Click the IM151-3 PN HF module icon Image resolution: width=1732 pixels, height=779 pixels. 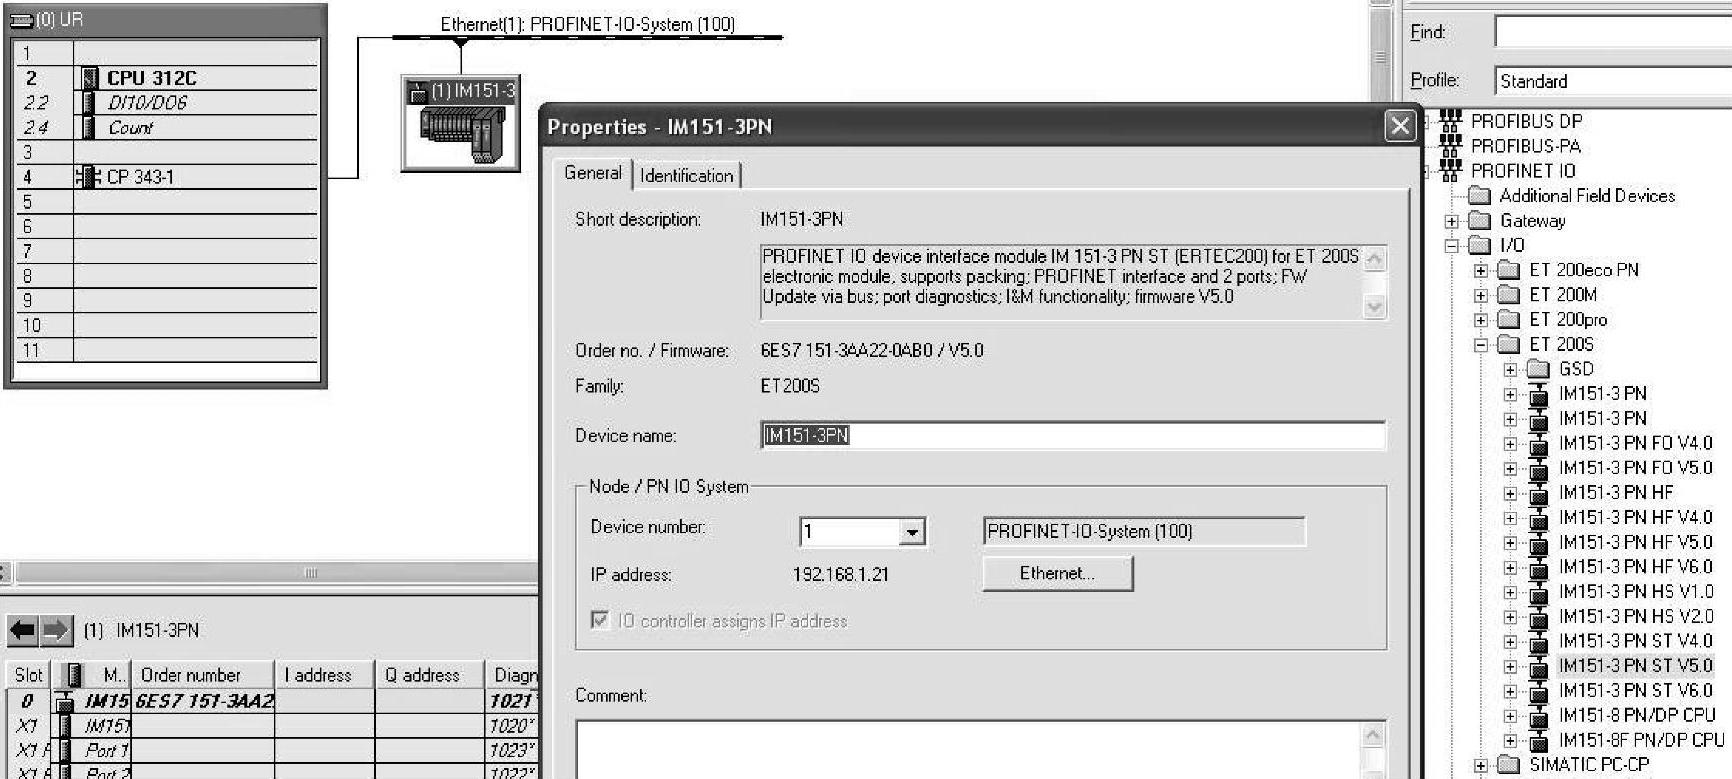pos(1539,493)
